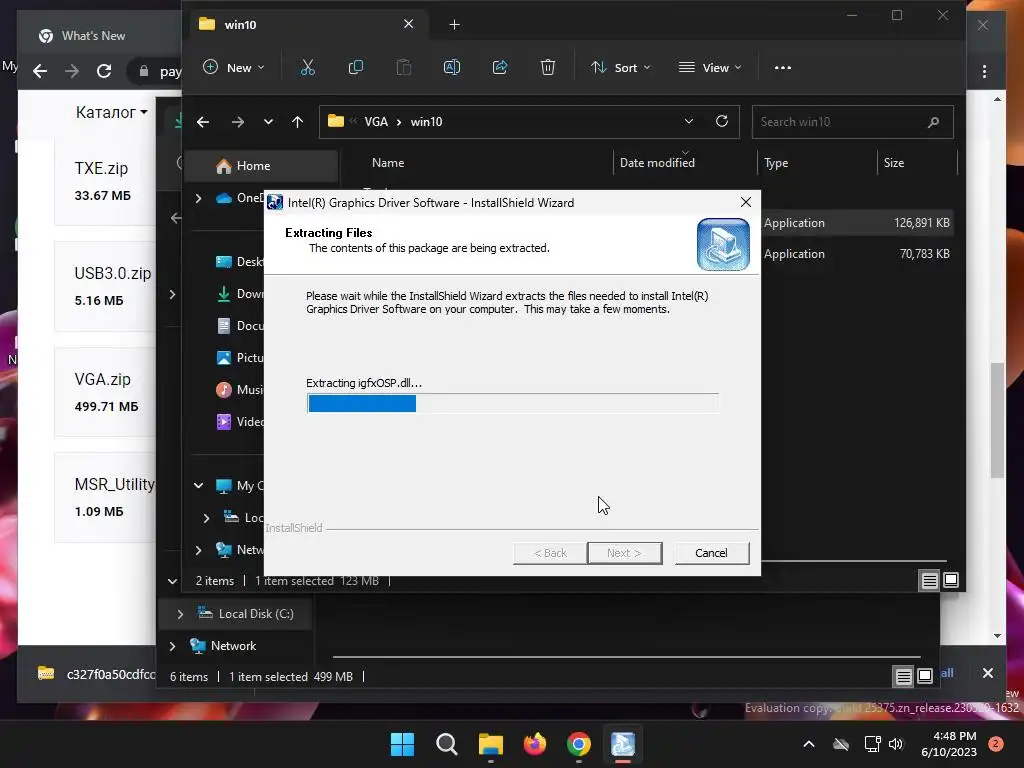The image size is (1024, 768).
Task: Click the Paste icon in Explorer toolbar
Action: coord(404,67)
